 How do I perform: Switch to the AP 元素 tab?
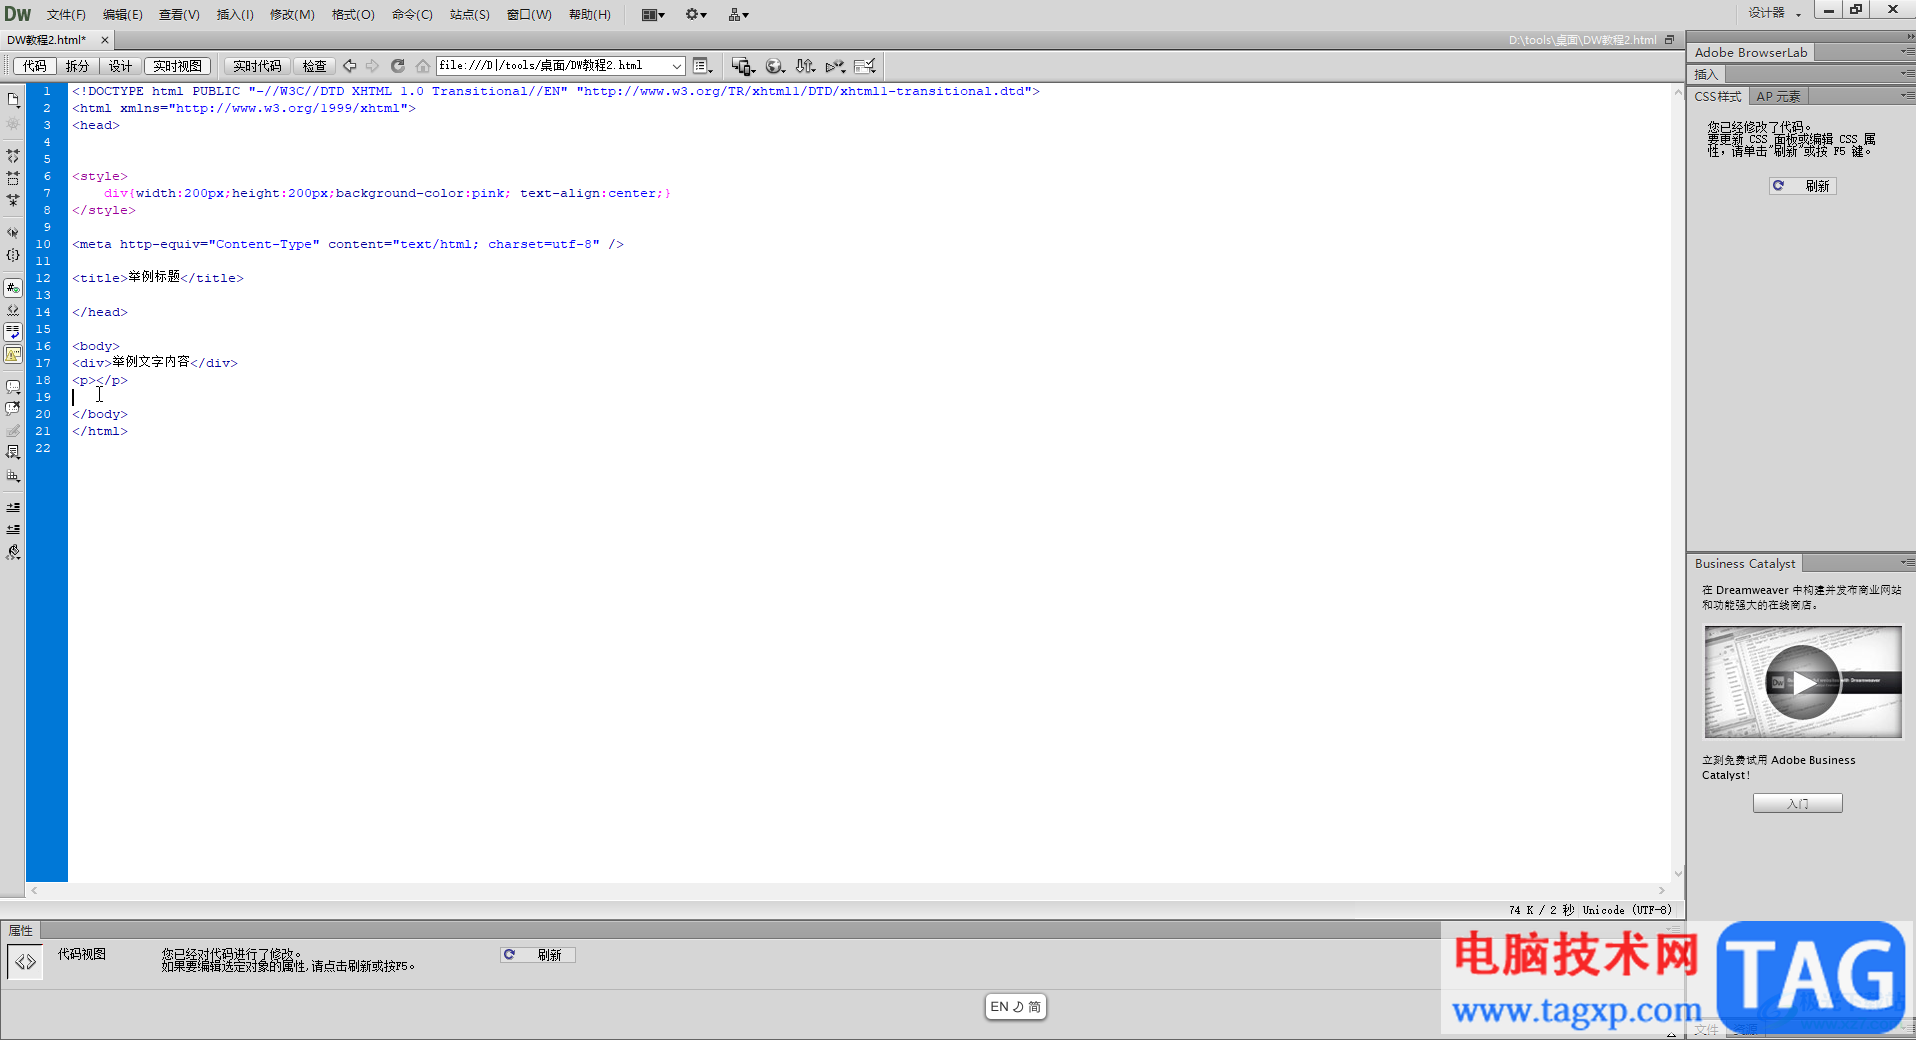pyautogui.click(x=1778, y=96)
